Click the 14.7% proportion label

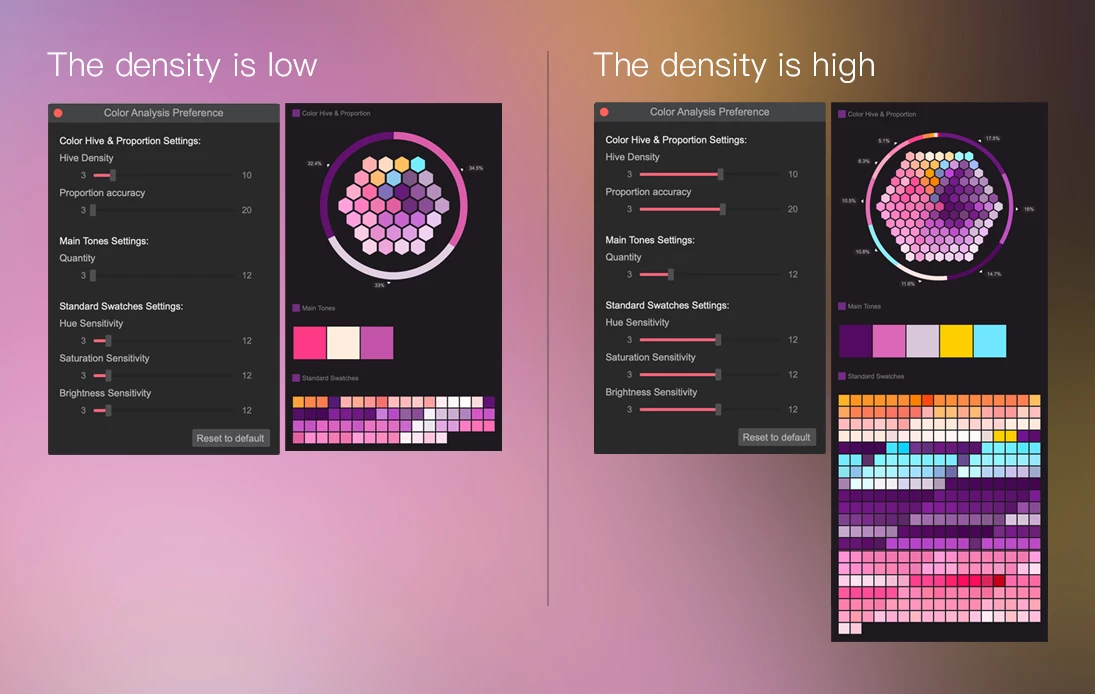click(994, 274)
